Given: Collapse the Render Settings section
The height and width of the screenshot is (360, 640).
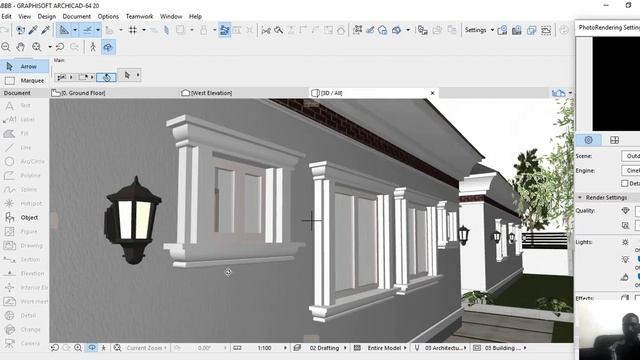Looking at the screenshot, I should coord(580,197).
